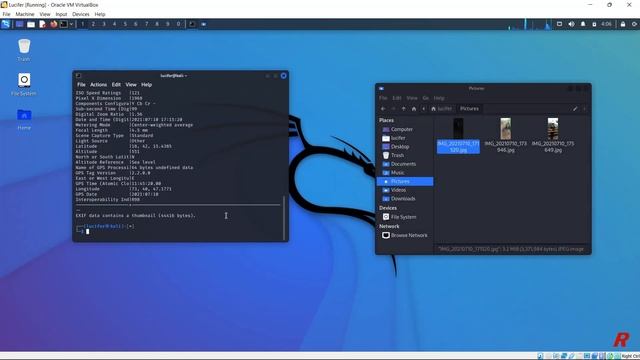This screenshot has height=360, width=640.
Task: Open the VirtualBox Devices menu
Action: 81,14
